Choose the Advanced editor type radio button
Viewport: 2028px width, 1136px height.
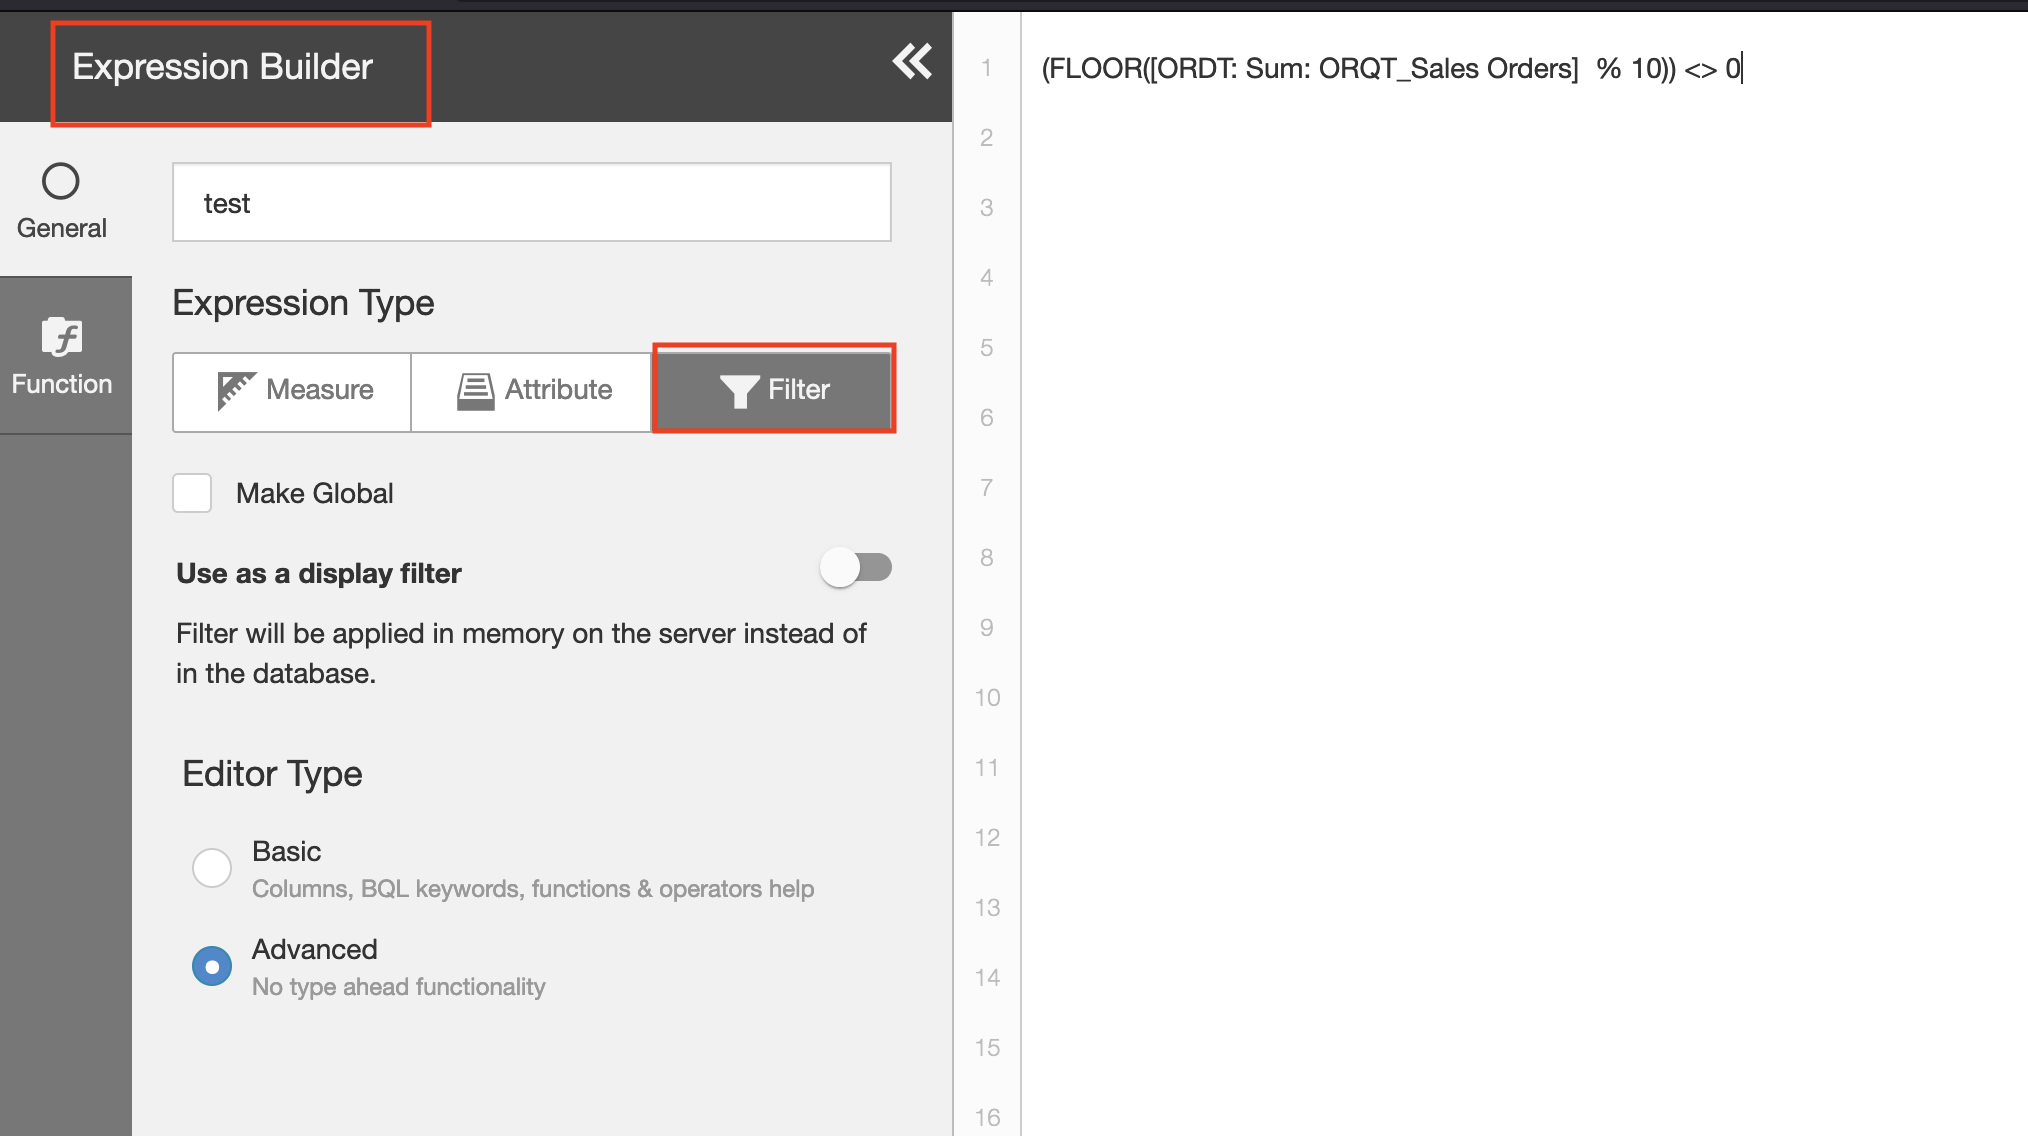[212, 966]
